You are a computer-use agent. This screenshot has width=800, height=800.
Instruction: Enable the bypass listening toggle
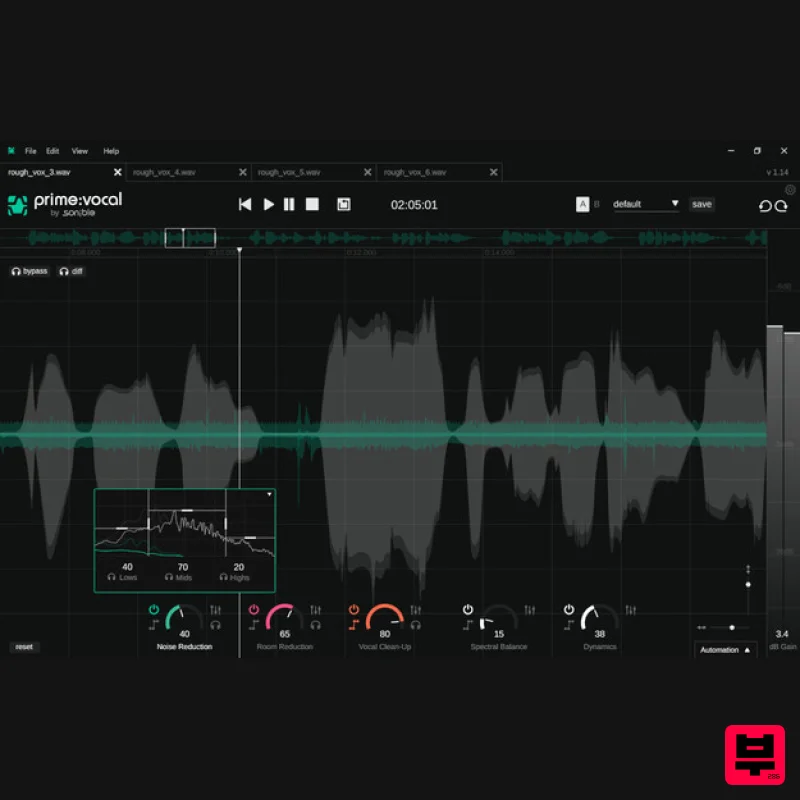(x=29, y=271)
